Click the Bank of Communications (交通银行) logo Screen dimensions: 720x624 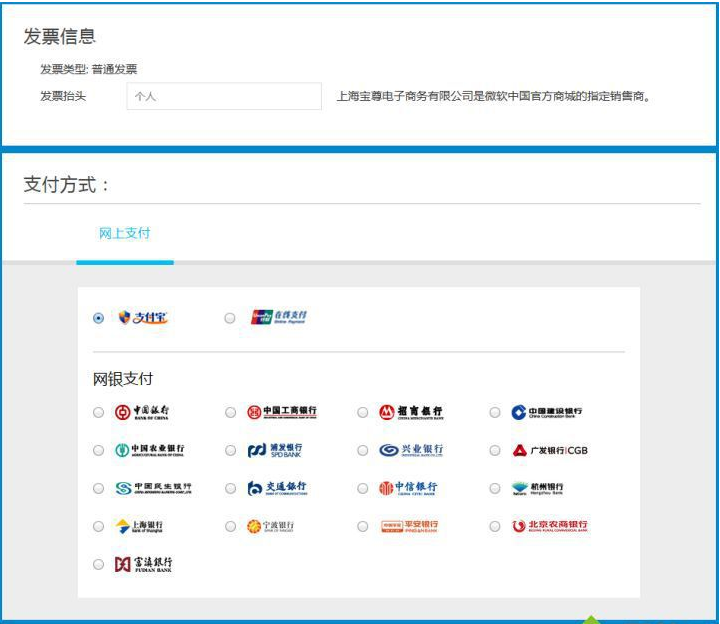click(x=277, y=489)
